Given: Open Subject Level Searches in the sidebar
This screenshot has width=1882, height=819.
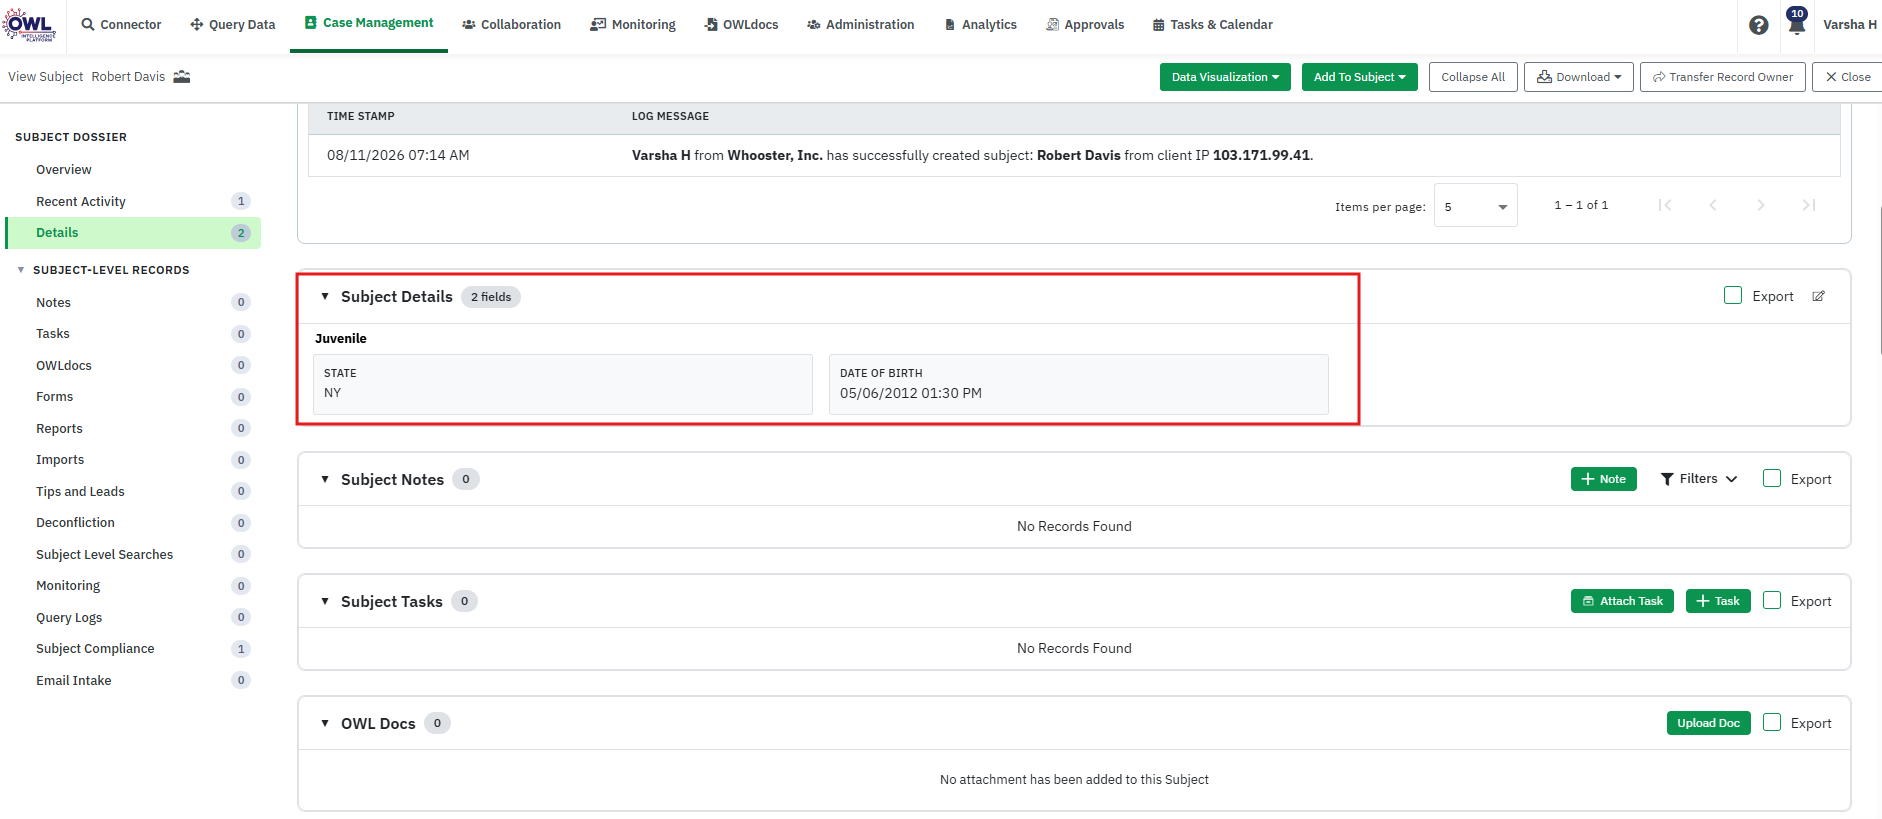Looking at the screenshot, I should tap(133, 555).
